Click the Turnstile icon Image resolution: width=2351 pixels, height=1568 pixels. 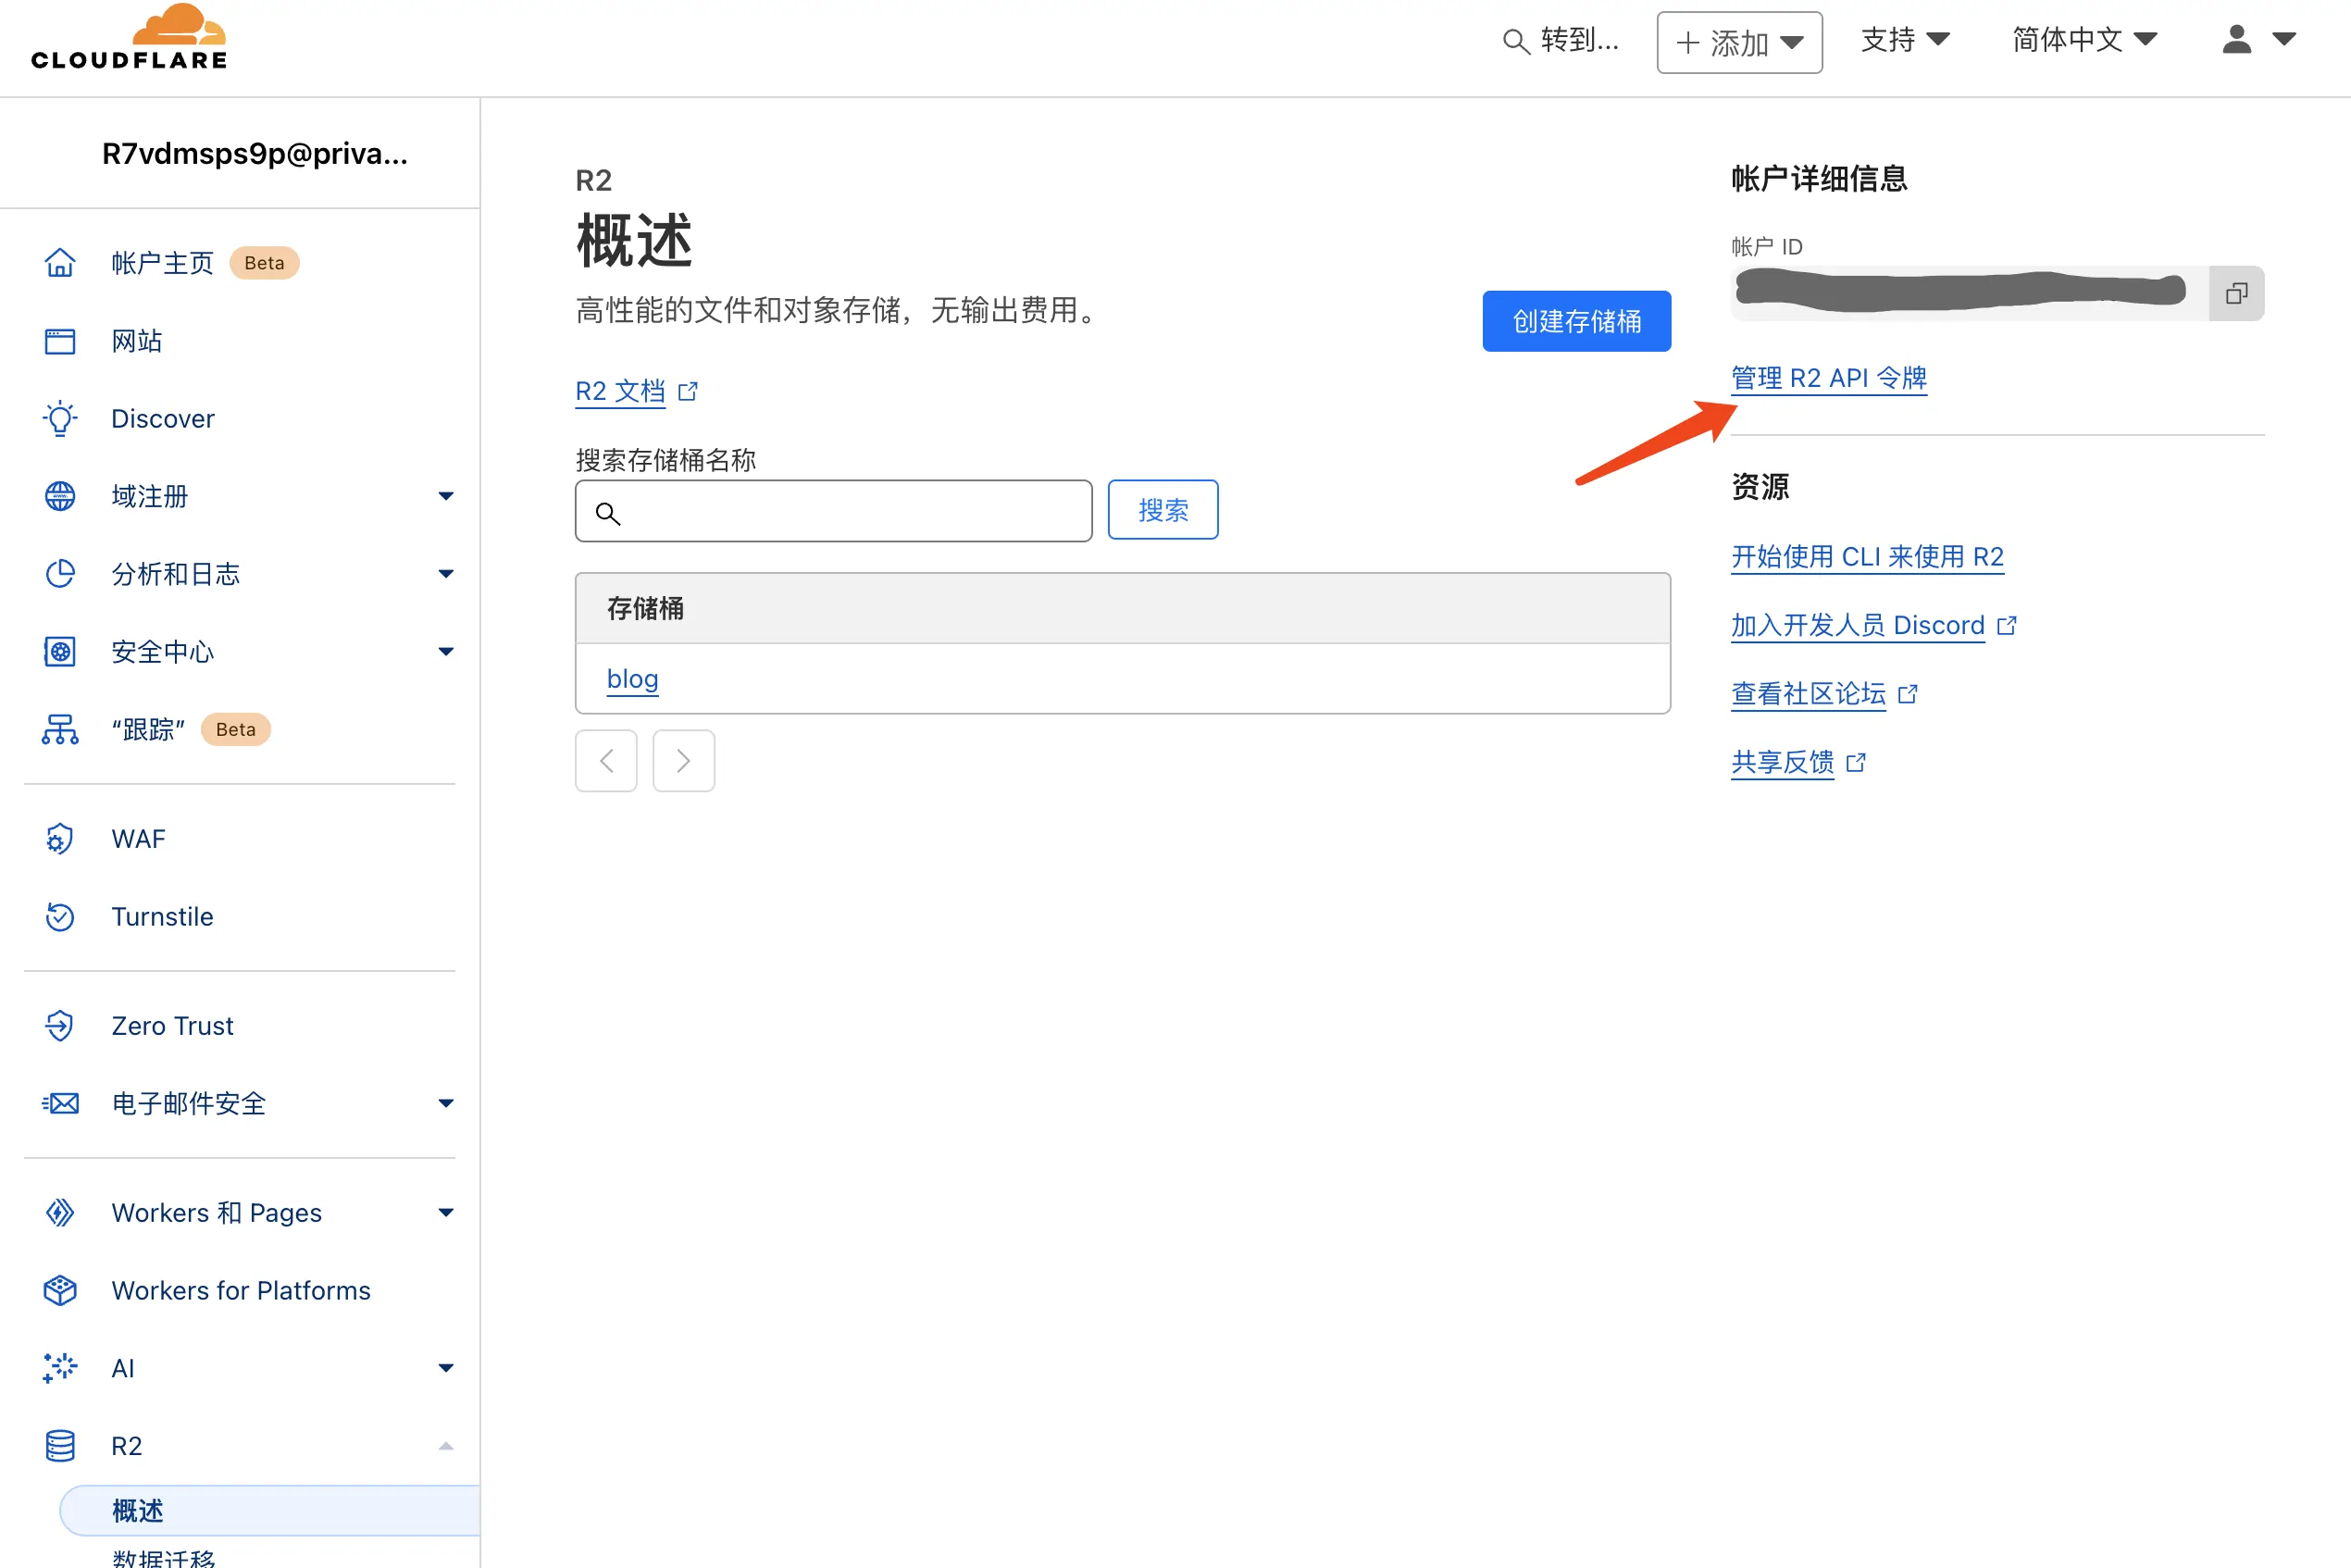coord(59,917)
